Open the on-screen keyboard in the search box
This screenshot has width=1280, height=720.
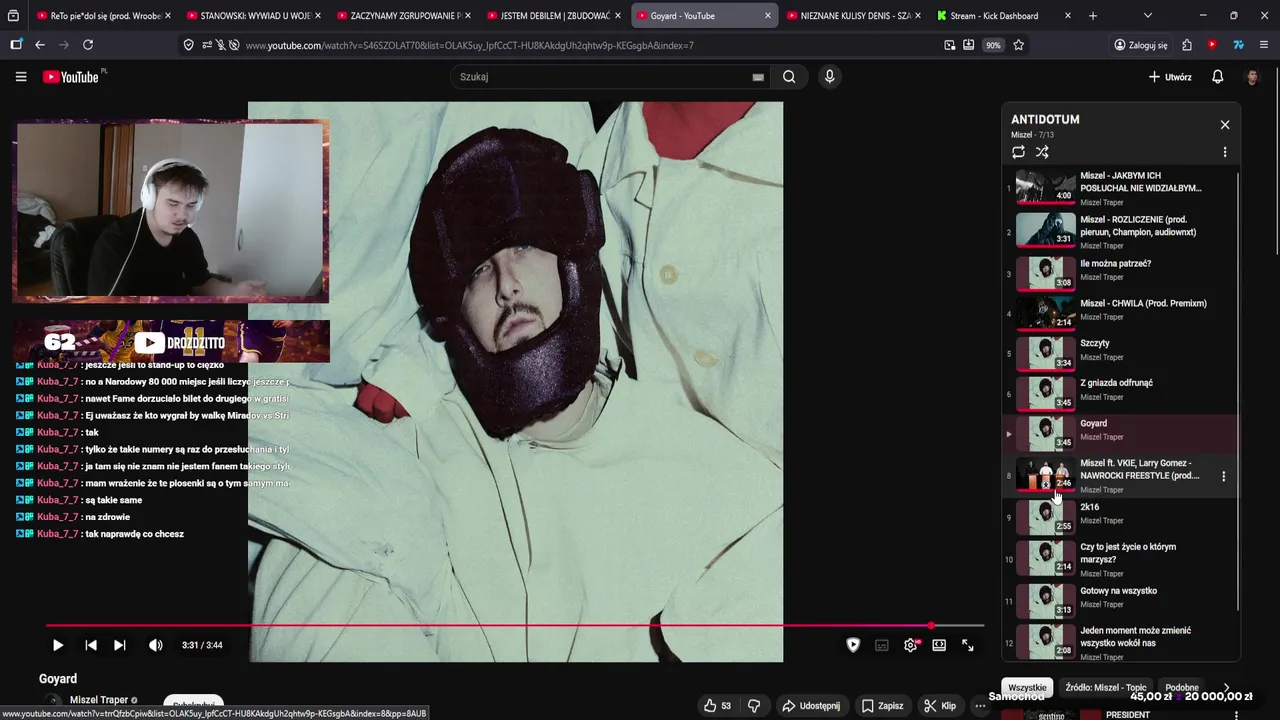(x=758, y=77)
